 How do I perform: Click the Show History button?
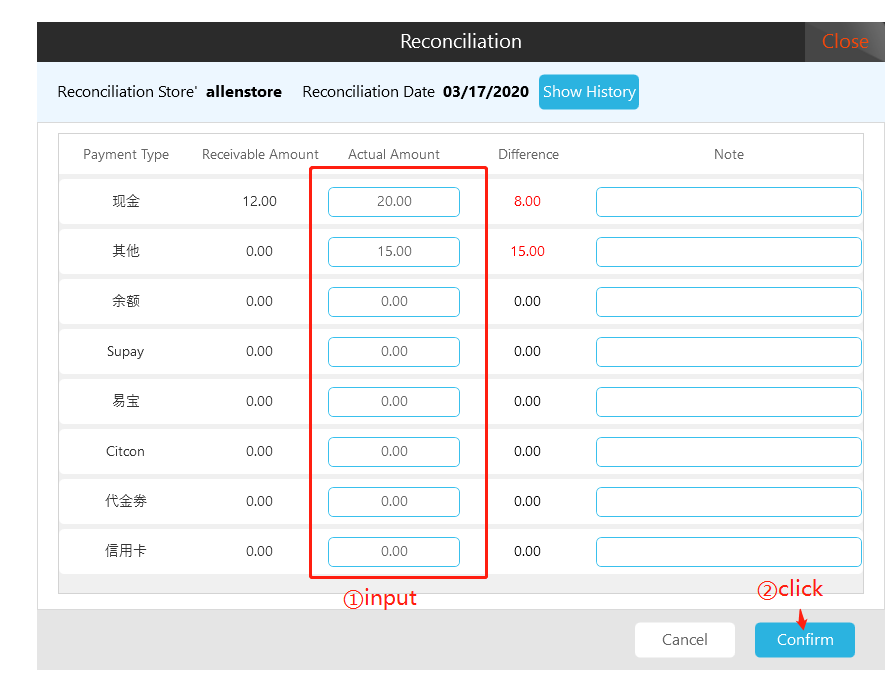589,92
